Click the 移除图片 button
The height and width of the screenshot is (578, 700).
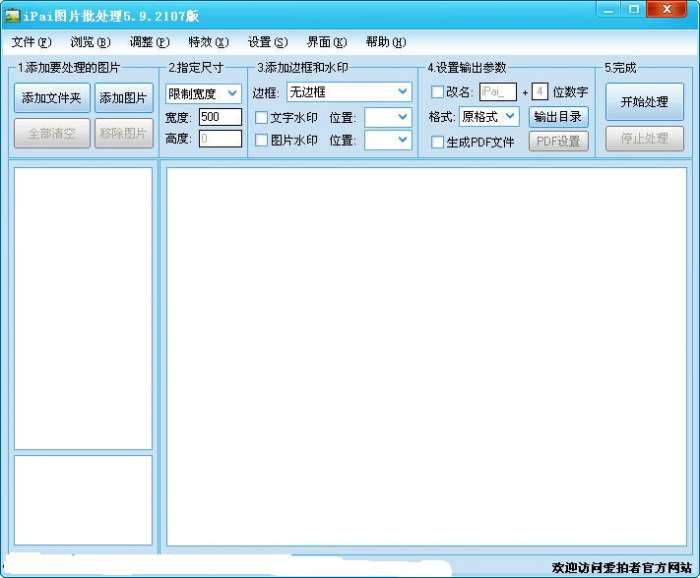[124, 133]
